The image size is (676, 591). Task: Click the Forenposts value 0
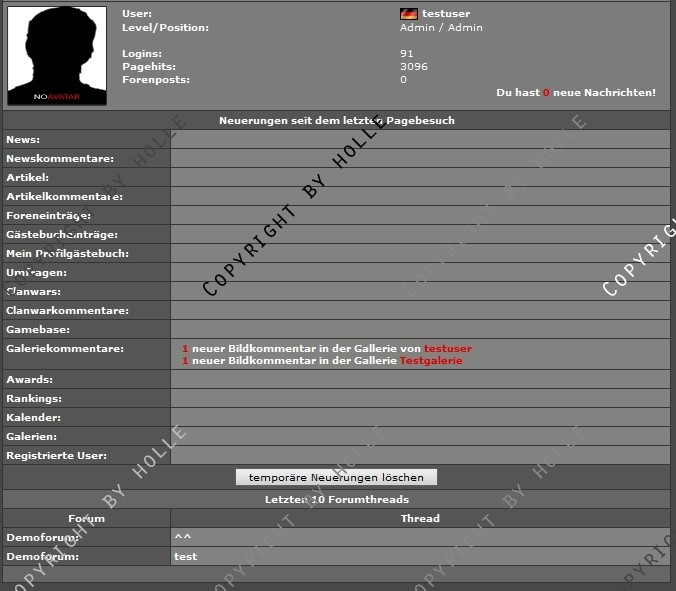(x=403, y=79)
